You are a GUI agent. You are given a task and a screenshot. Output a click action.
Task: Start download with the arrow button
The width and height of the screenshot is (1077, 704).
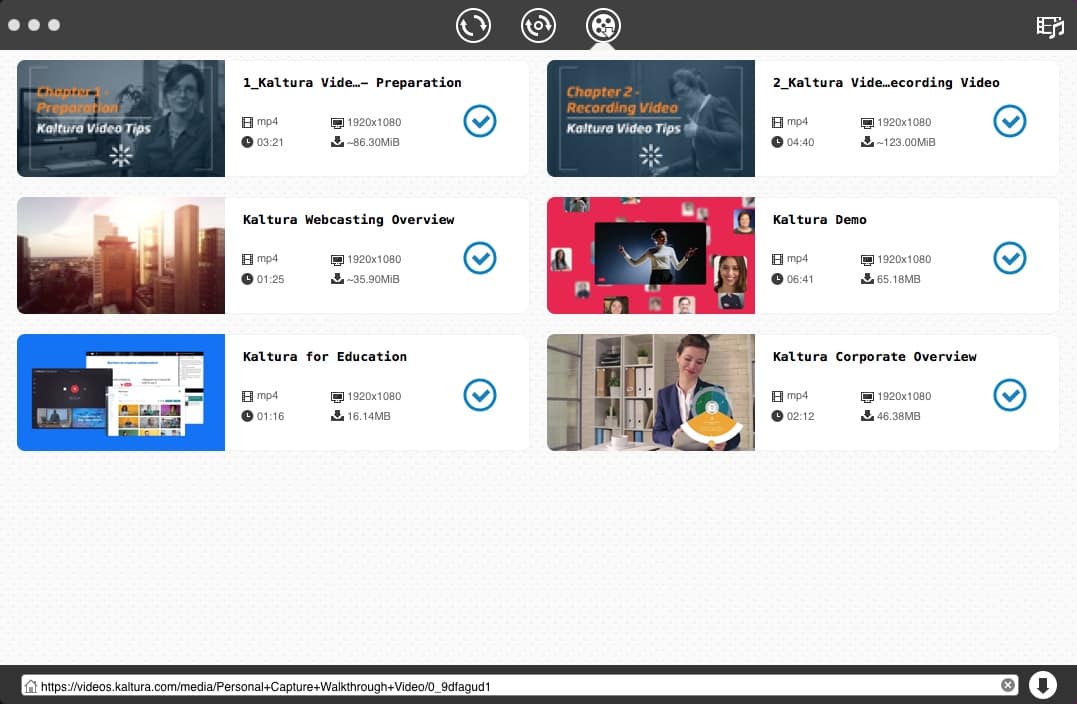click(1042, 685)
